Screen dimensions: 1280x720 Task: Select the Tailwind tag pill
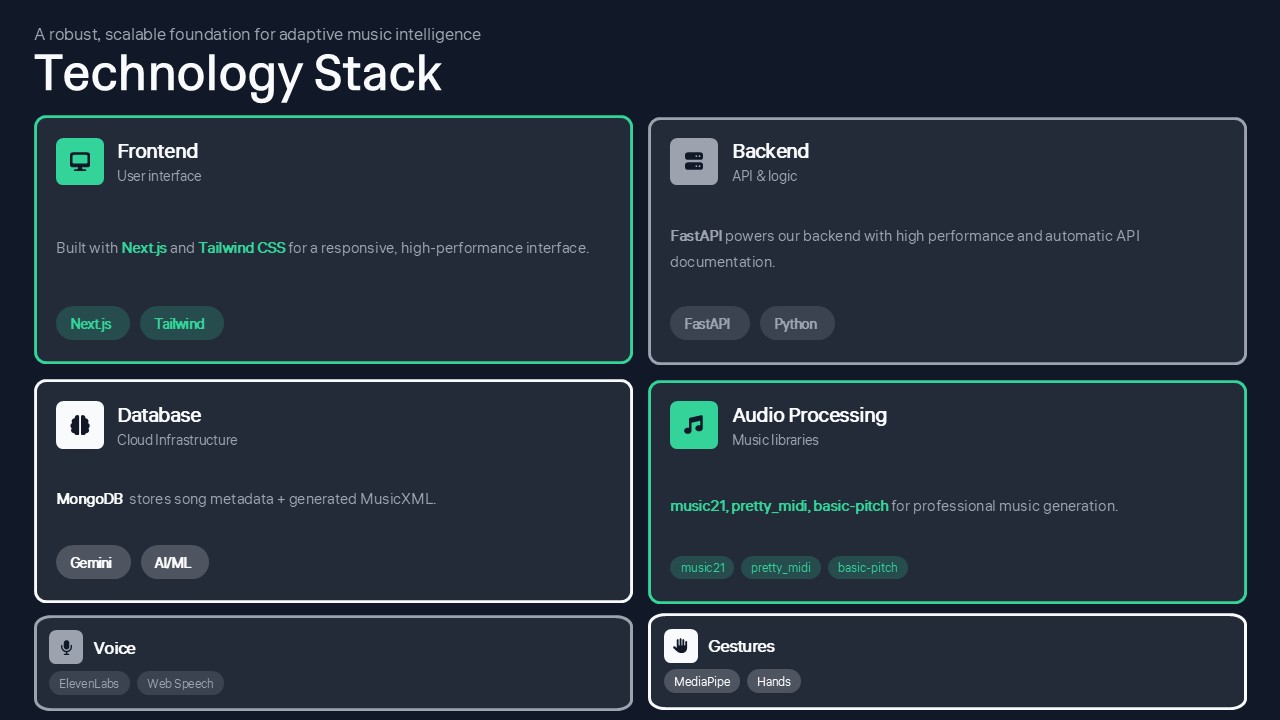[x=182, y=323]
